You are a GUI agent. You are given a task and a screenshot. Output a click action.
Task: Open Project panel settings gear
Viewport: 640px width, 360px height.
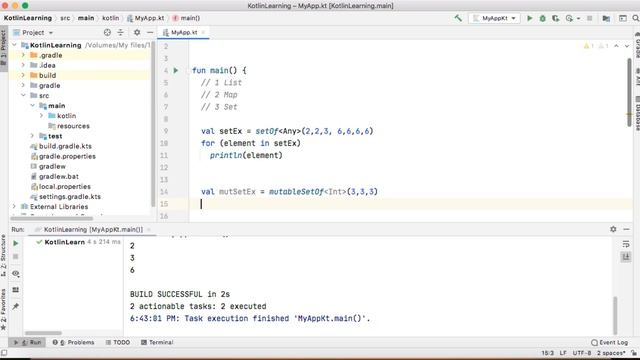tap(137, 32)
